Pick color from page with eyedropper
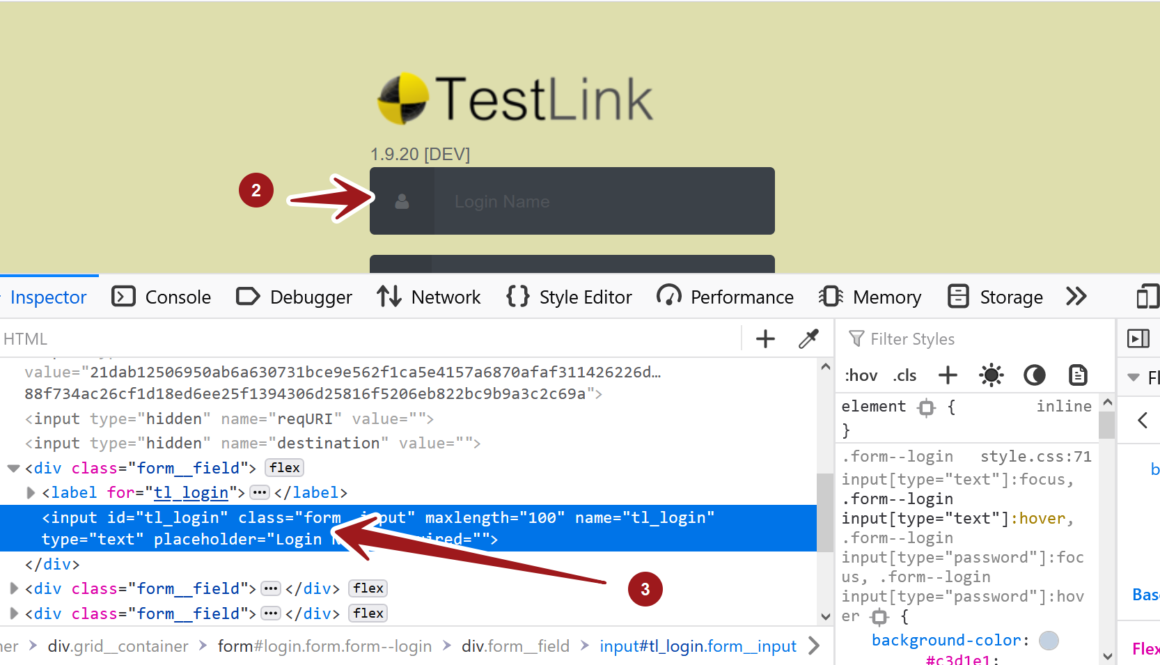 [x=809, y=339]
